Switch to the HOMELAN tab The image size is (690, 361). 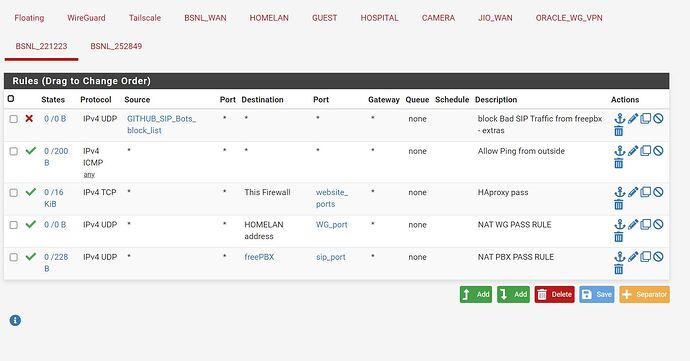click(x=269, y=18)
